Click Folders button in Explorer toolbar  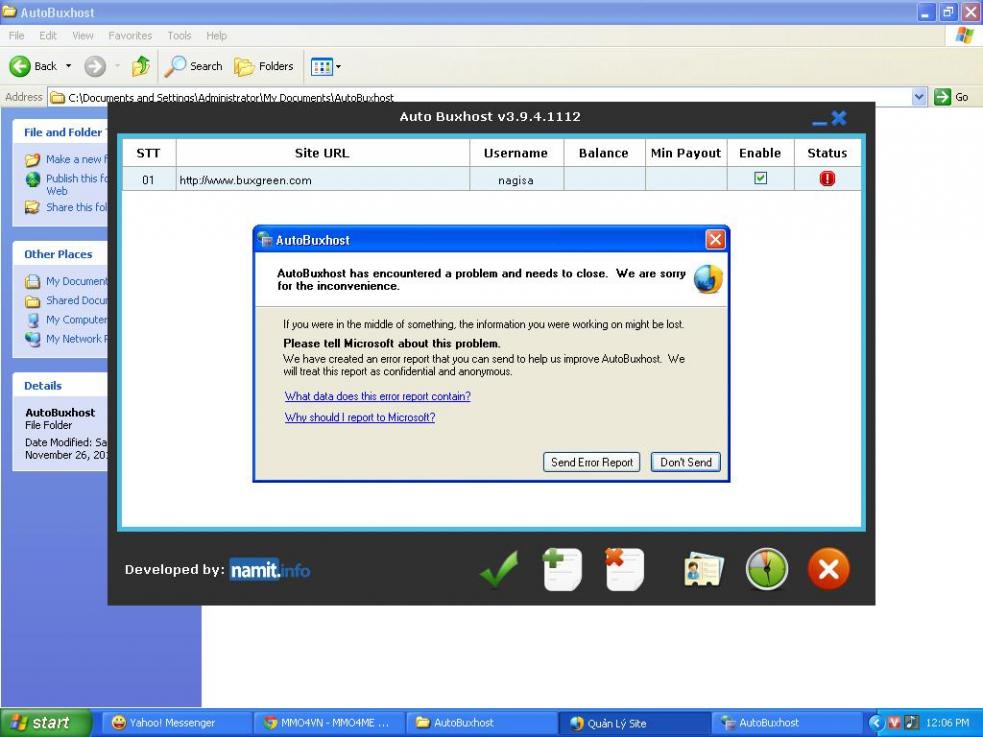[264, 66]
